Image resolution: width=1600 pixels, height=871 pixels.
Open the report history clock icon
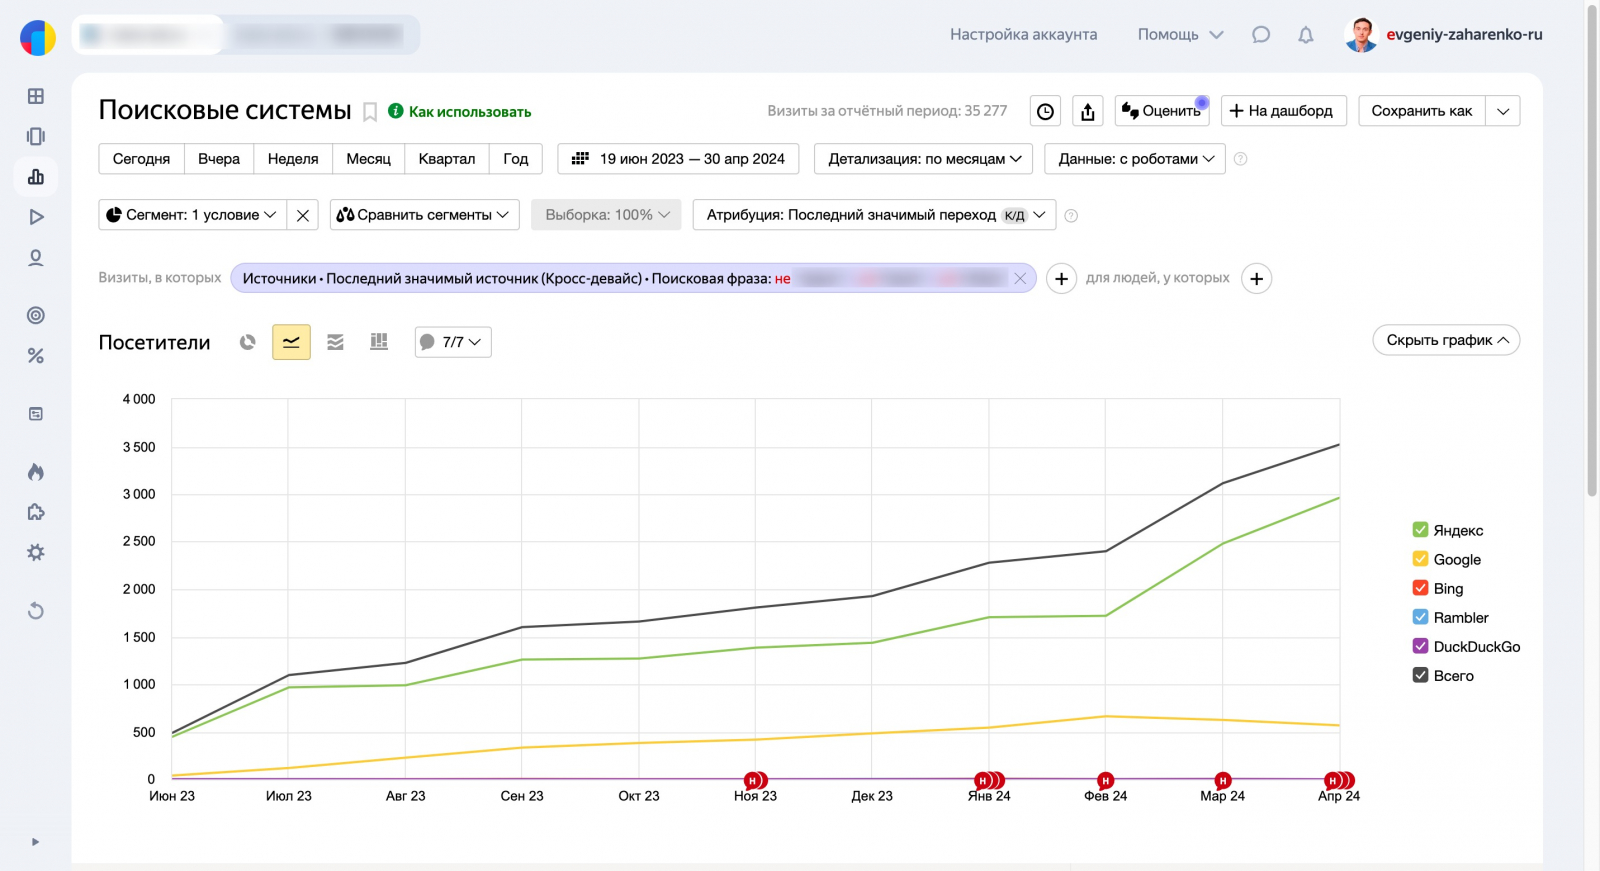point(1045,111)
